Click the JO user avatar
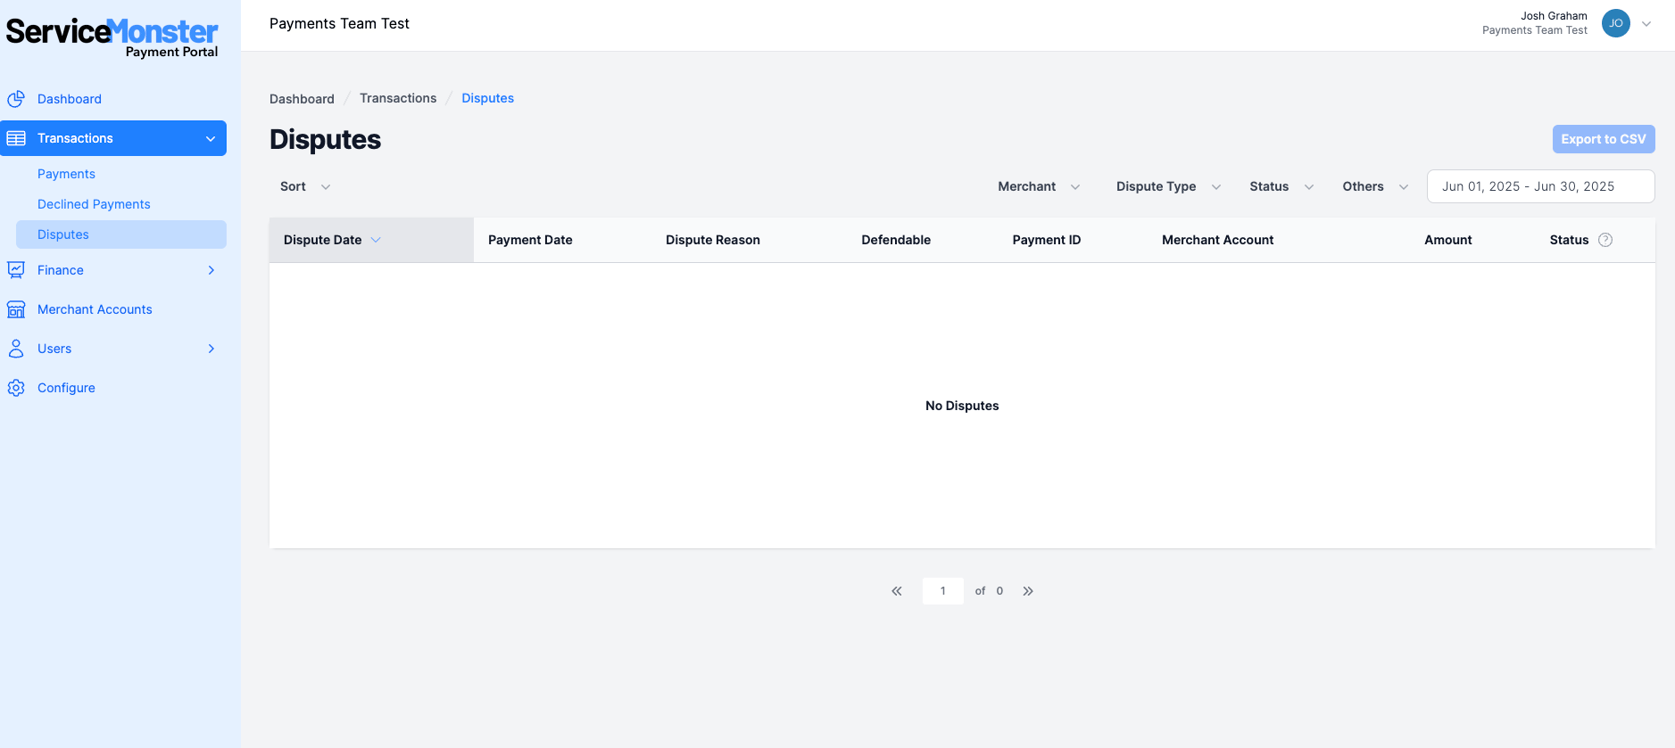This screenshot has height=748, width=1675. [x=1616, y=23]
